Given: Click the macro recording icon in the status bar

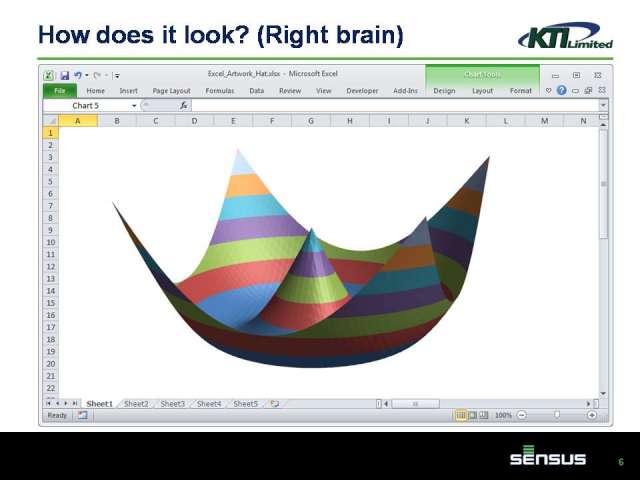Looking at the screenshot, I should click(82, 416).
